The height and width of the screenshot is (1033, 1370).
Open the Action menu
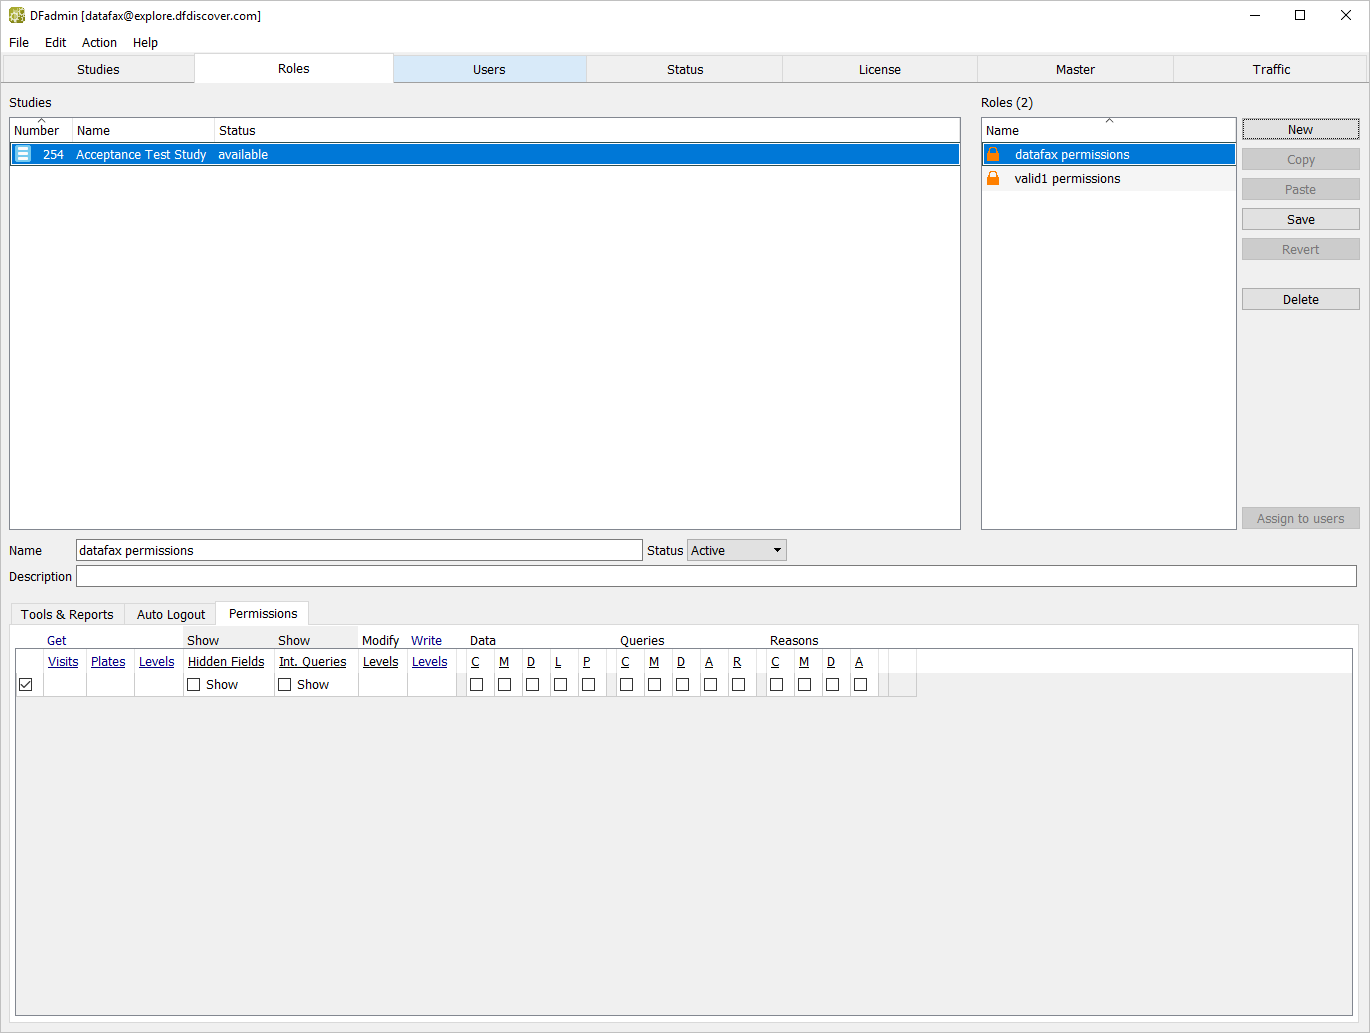(99, 43)
